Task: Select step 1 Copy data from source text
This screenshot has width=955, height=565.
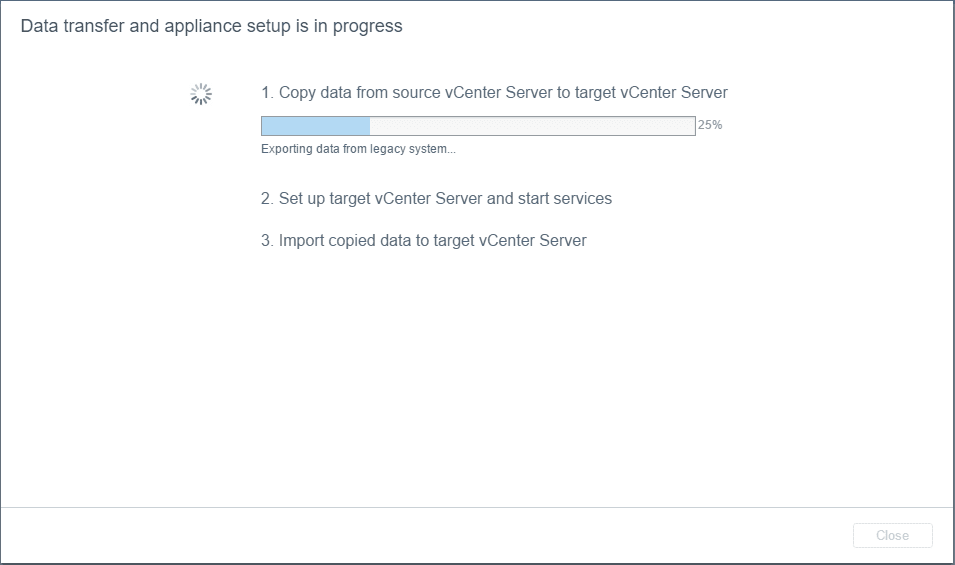Action: pyautogui.click(x=494, y=93)
